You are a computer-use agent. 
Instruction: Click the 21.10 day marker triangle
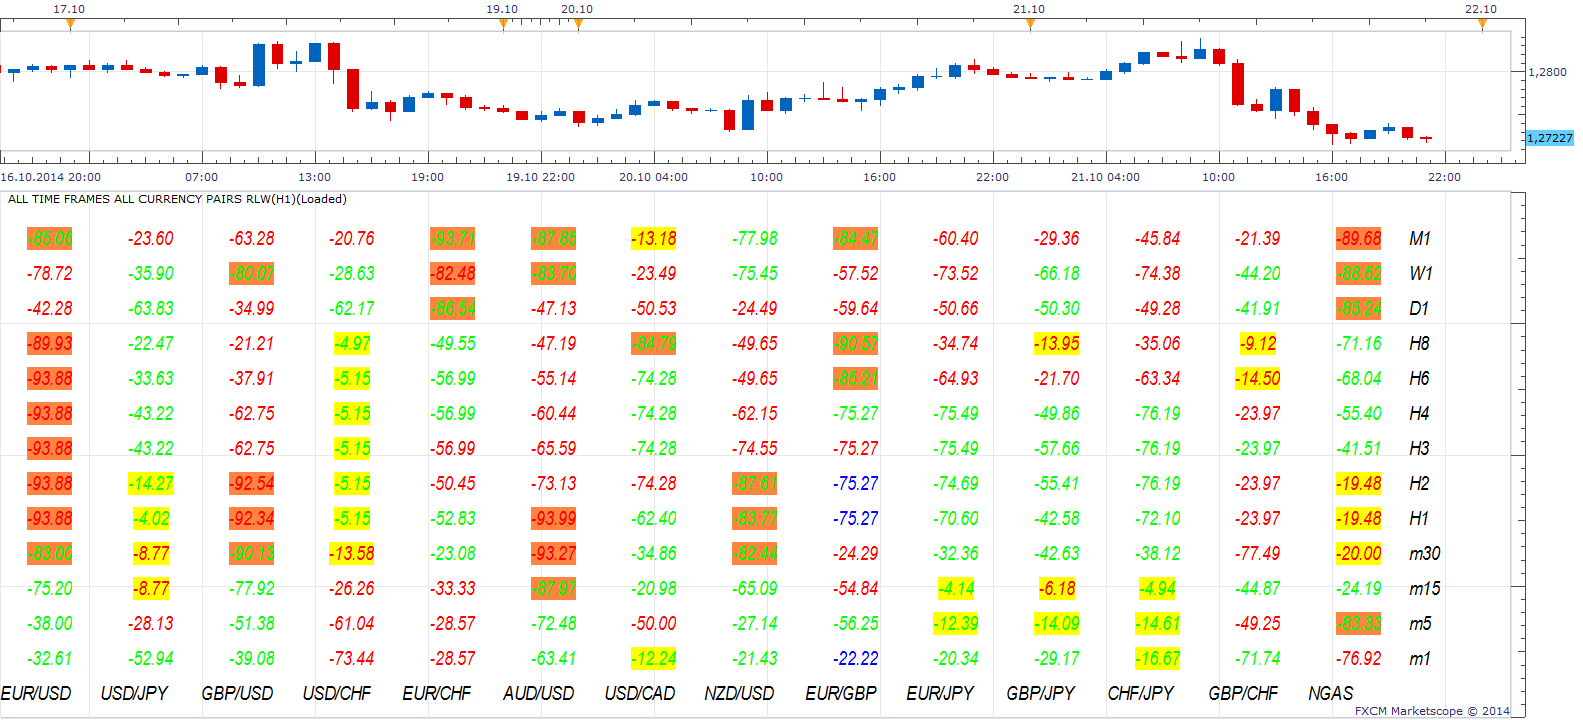tap(1030, 25)
